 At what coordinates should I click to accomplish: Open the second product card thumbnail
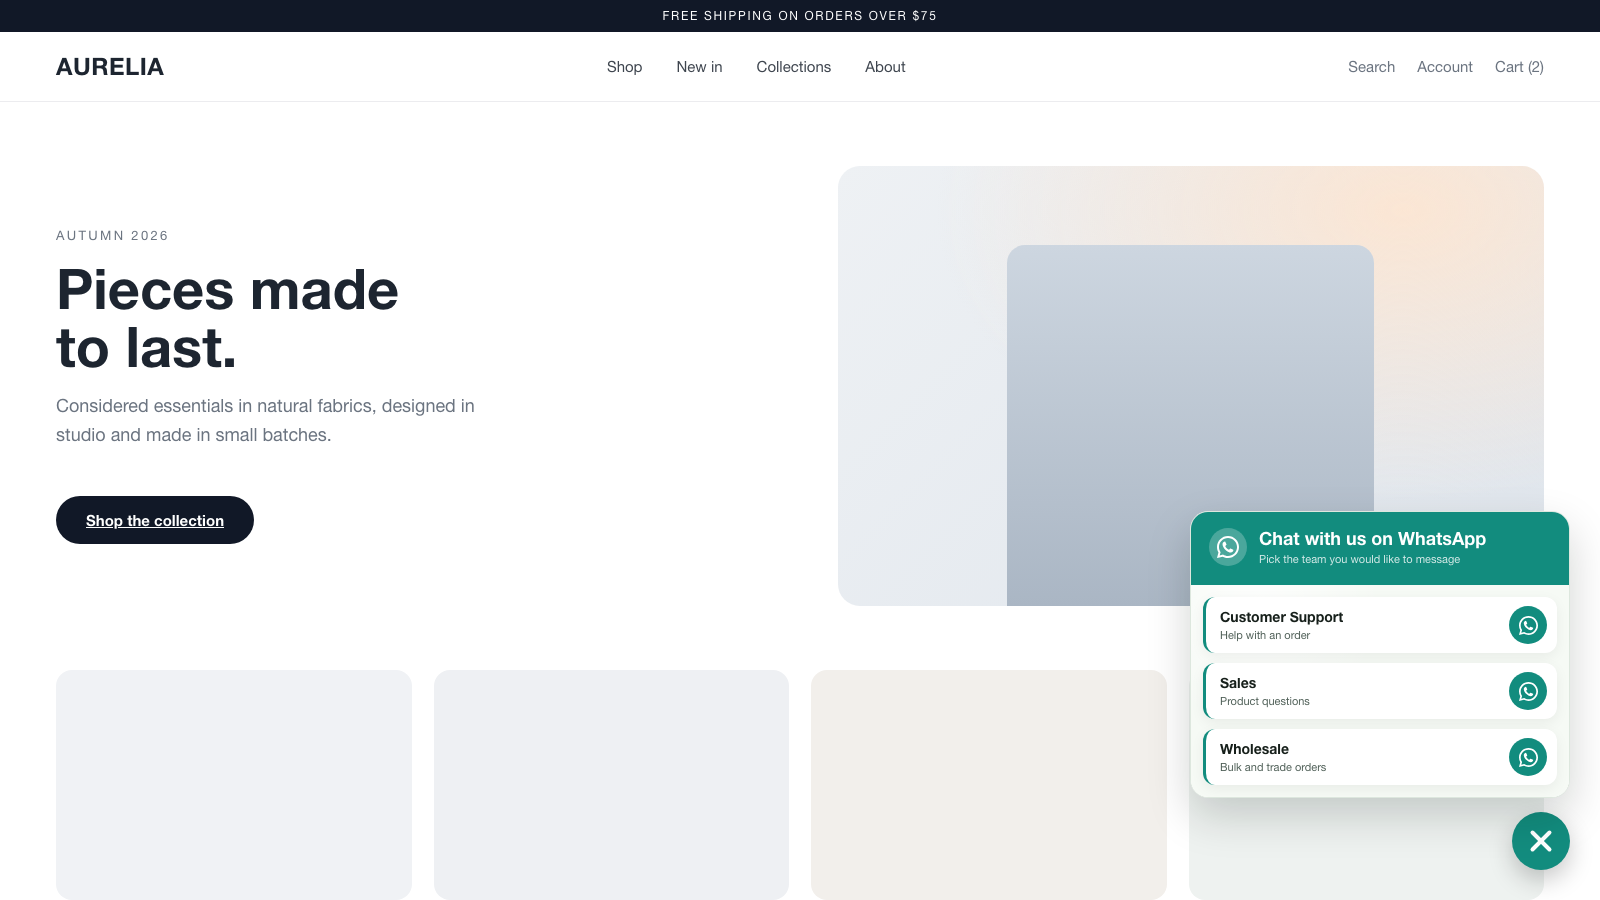[611, 785]
